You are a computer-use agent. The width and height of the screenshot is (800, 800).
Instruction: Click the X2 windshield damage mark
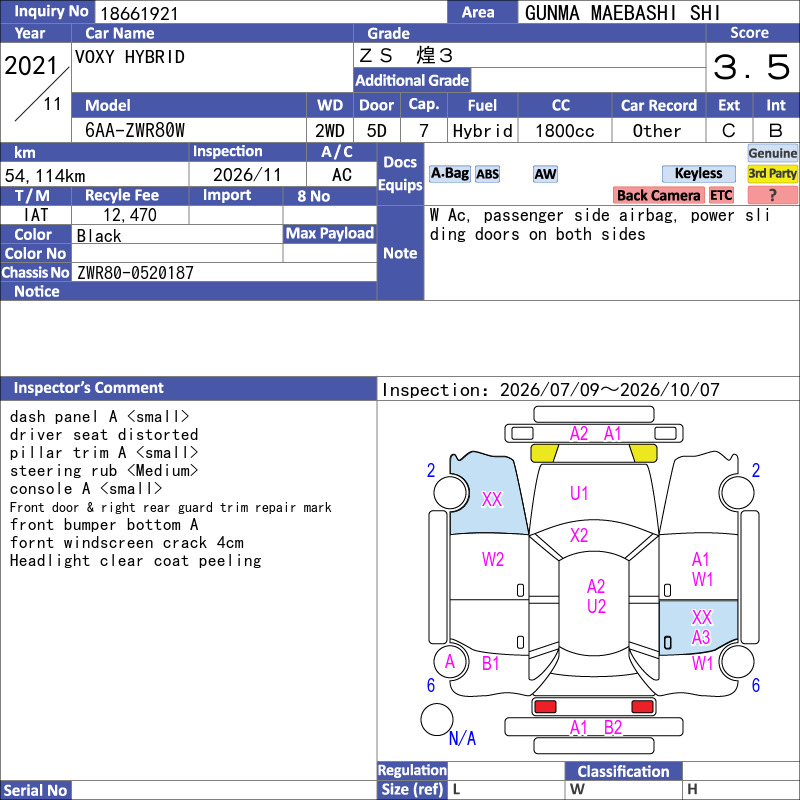(579, 535)
